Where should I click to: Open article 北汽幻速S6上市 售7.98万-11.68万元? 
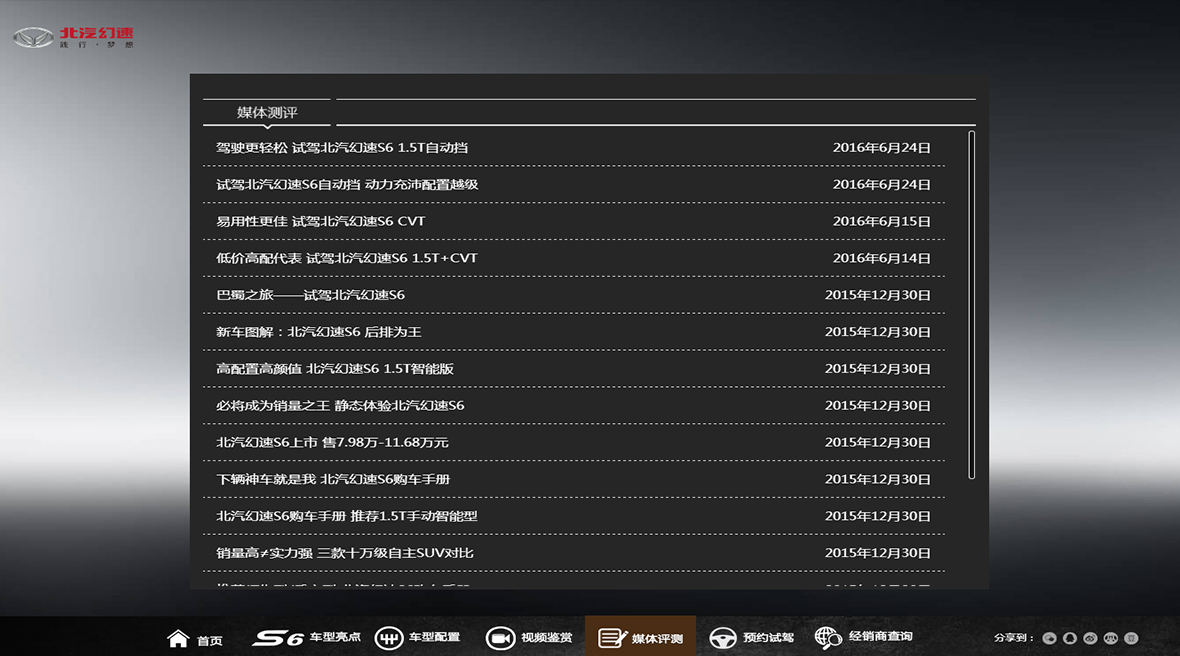332,442
